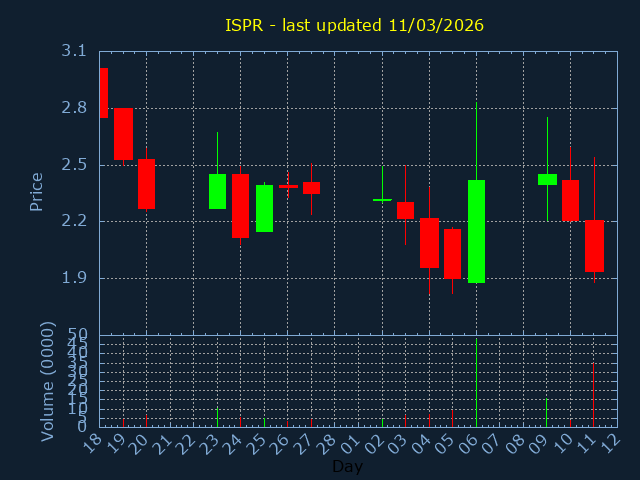Click the 1.9 price tick label

72,278
